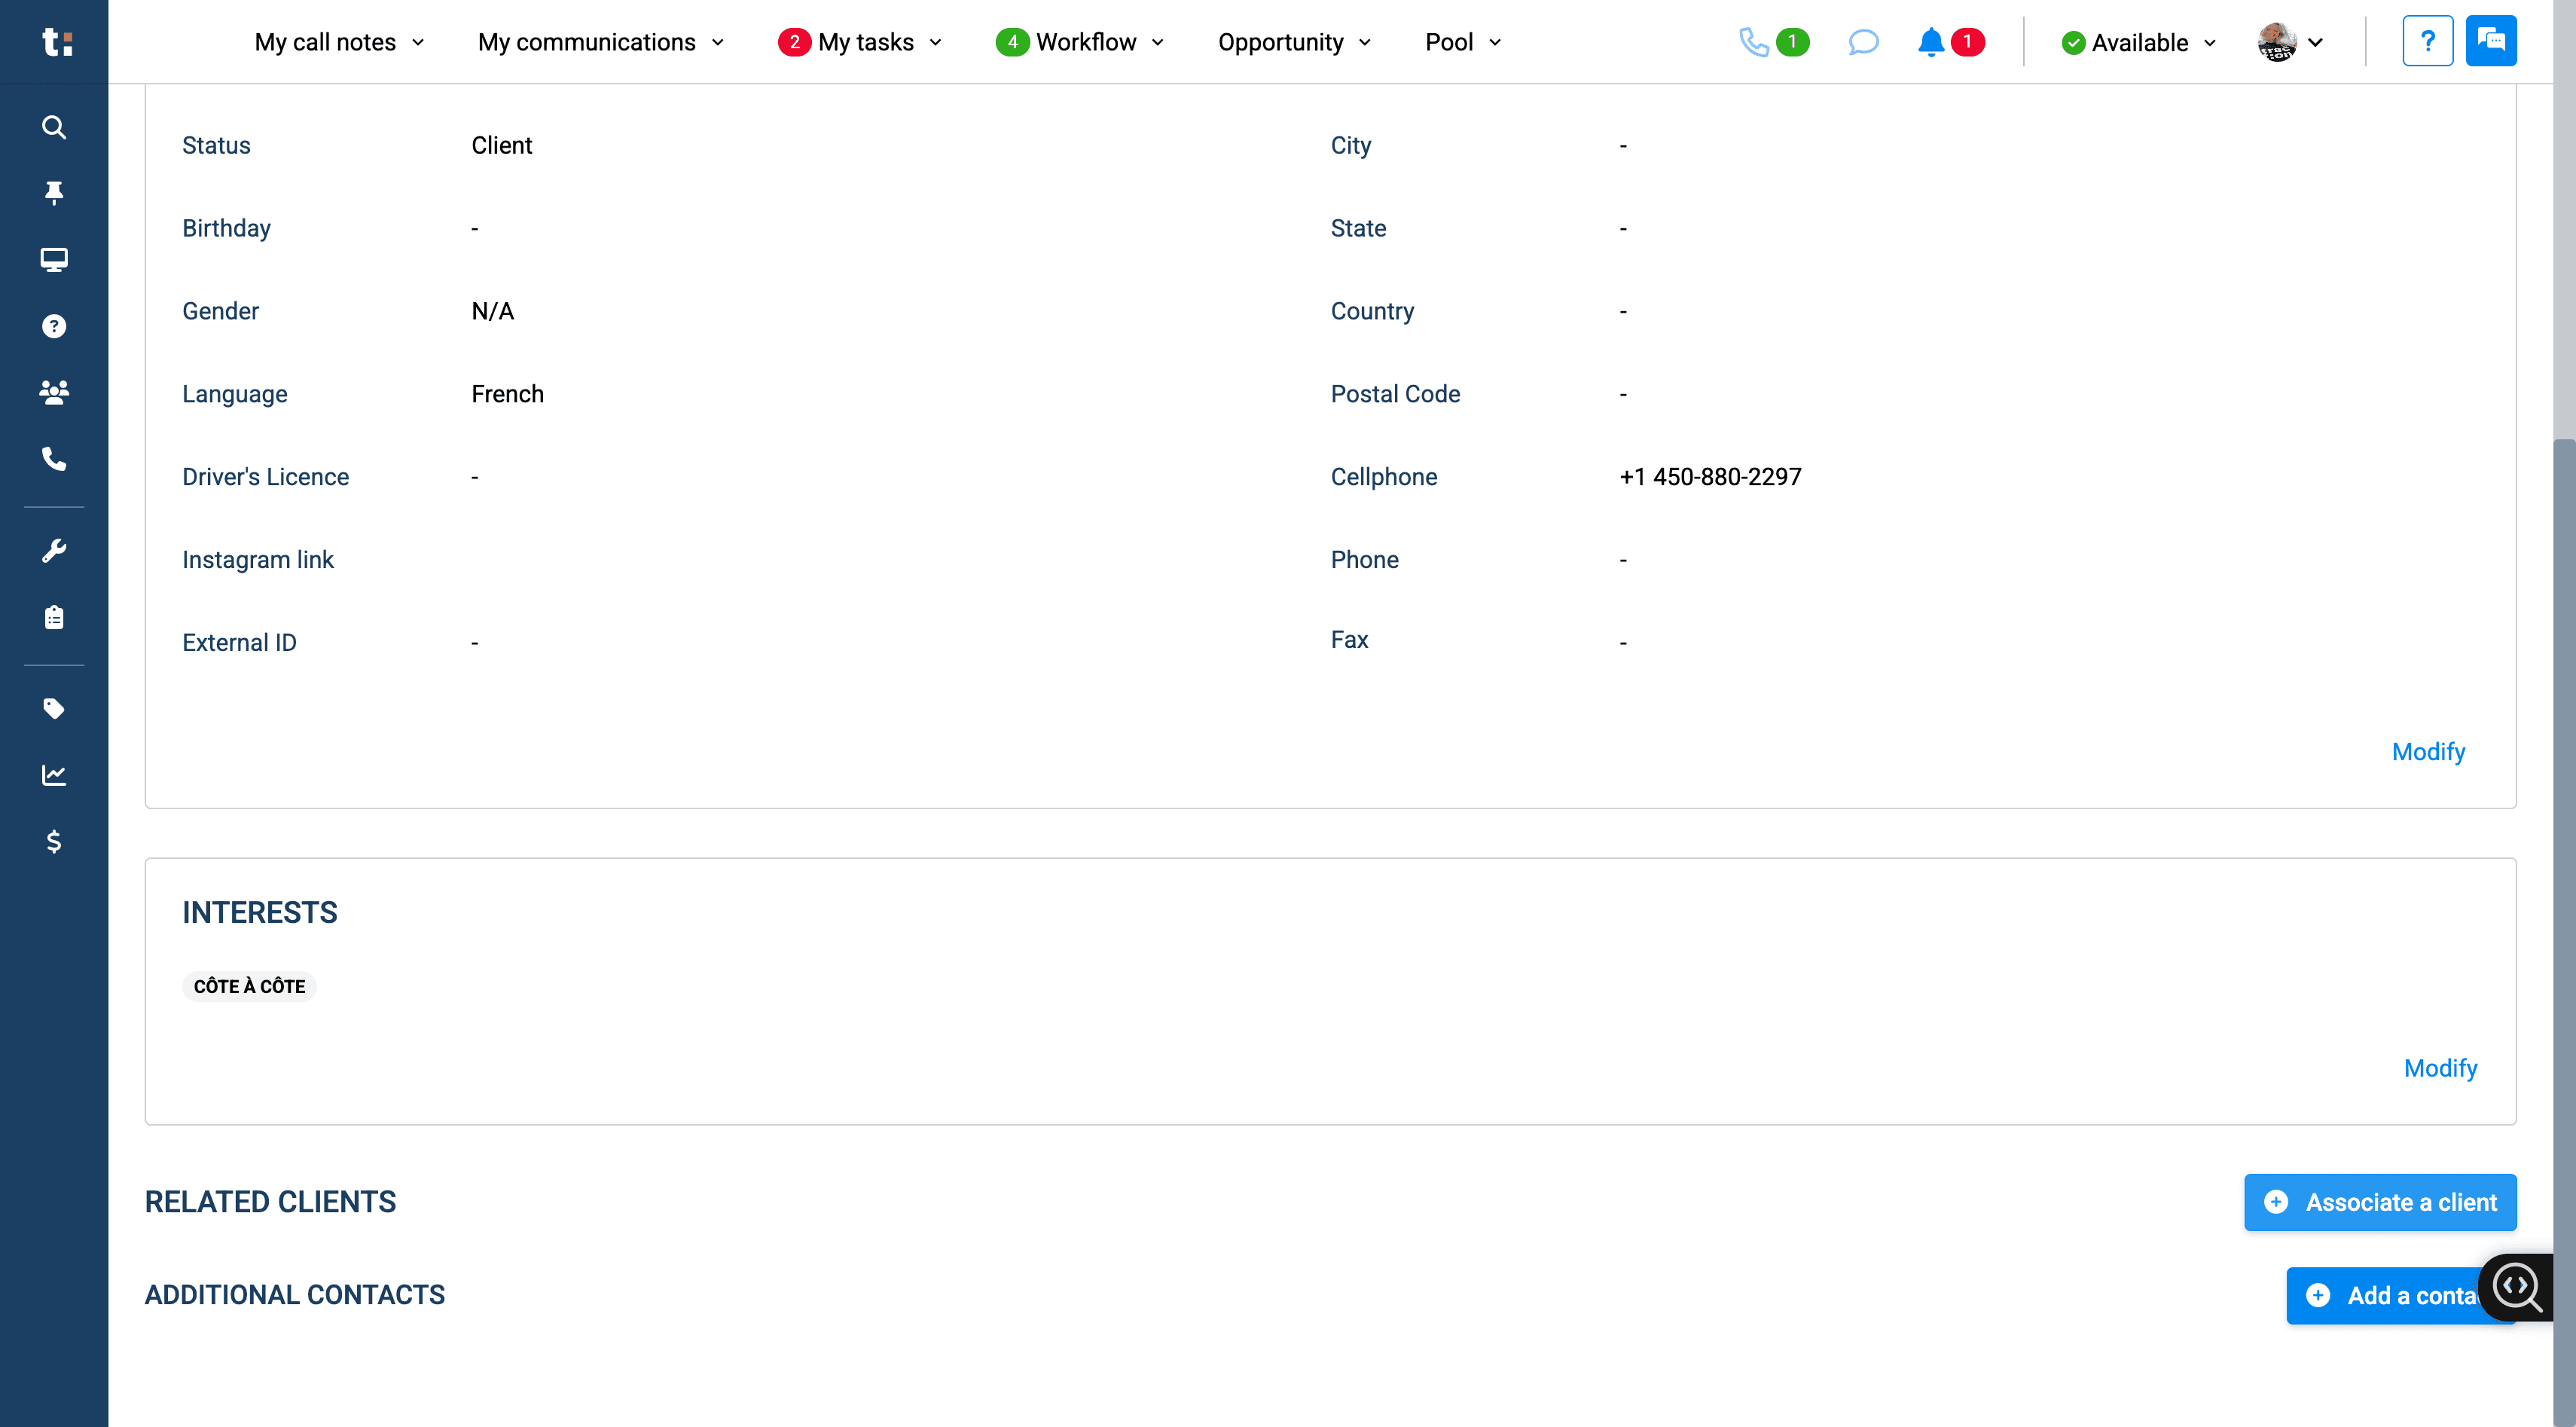
Task: Click the sidebar question mark icon
Action: click(54, 326)
